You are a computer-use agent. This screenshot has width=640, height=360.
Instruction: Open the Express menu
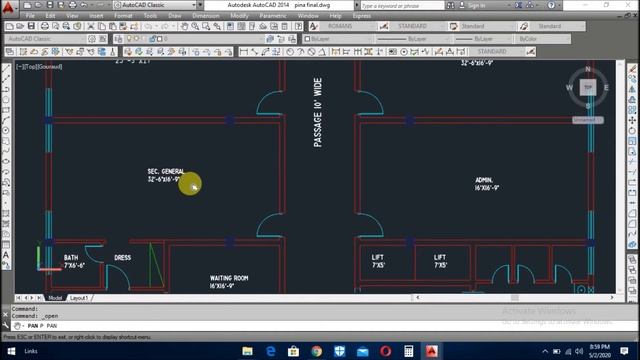pyautogui.click(x=361, y=16)
